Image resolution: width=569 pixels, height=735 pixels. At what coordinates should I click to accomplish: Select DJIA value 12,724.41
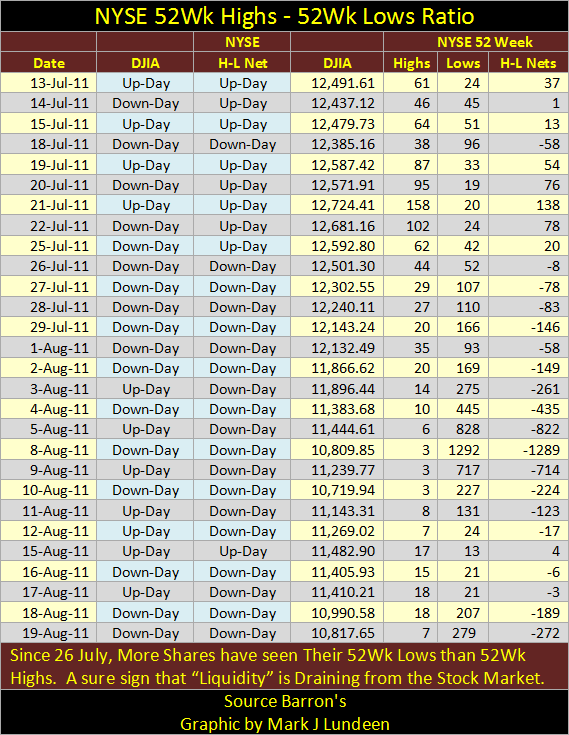[x=337, y=205]
